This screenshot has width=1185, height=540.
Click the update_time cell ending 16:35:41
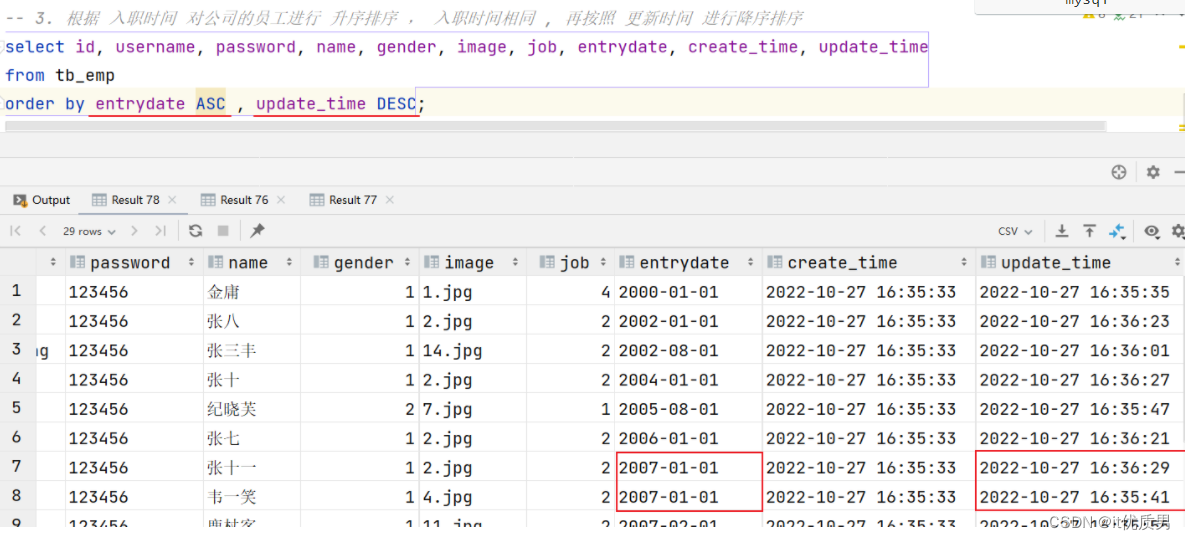(x=1080, y=498)
